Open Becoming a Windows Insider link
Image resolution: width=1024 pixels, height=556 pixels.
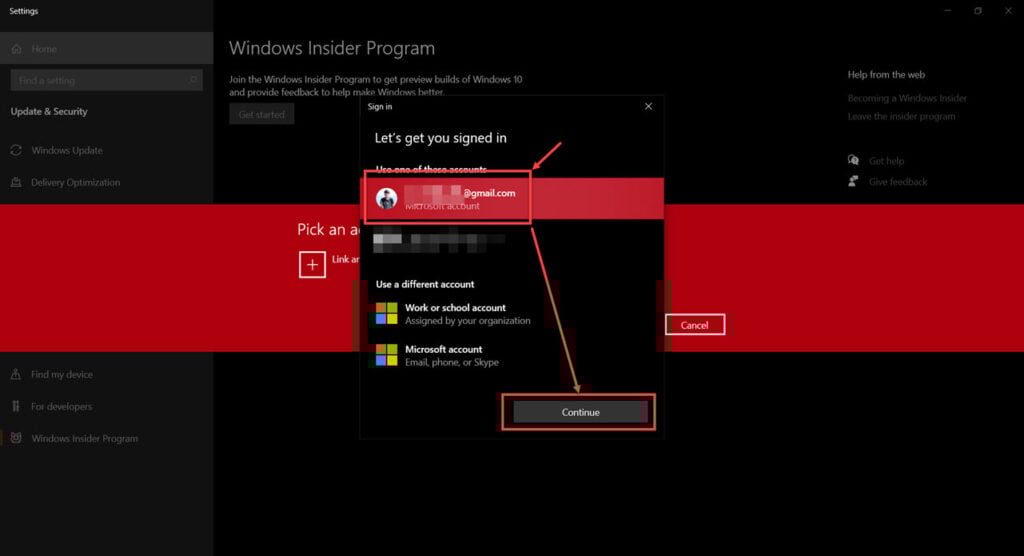[x=907, y=98]
